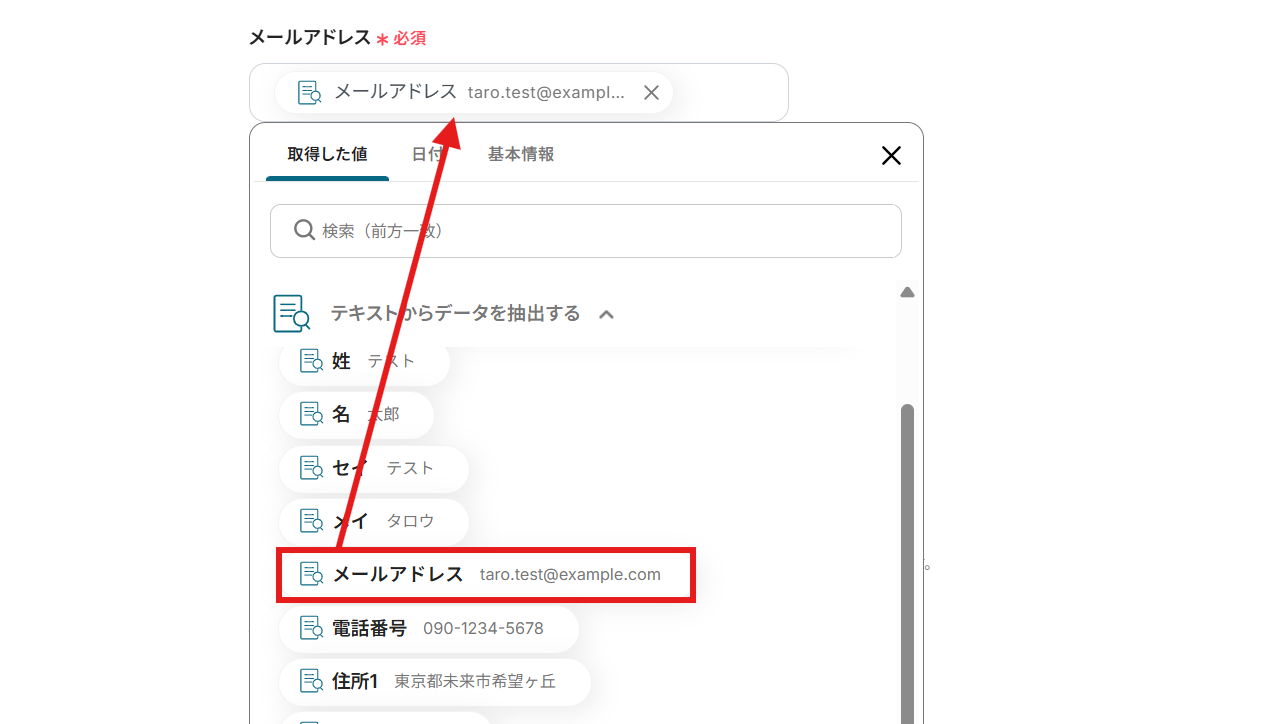Select the 名 太郎 value
Viewport: 1282px width, 724px height.
[356, 414]
